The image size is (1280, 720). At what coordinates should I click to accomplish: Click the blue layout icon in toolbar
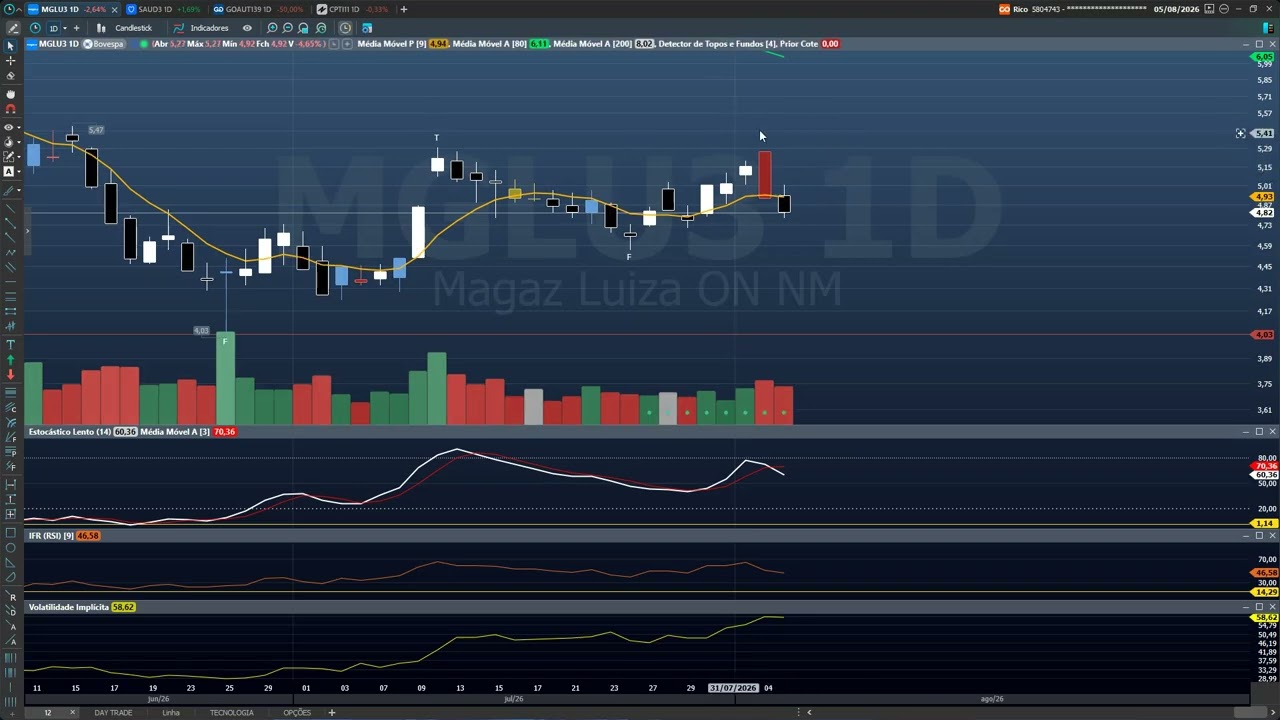[367, 28]
